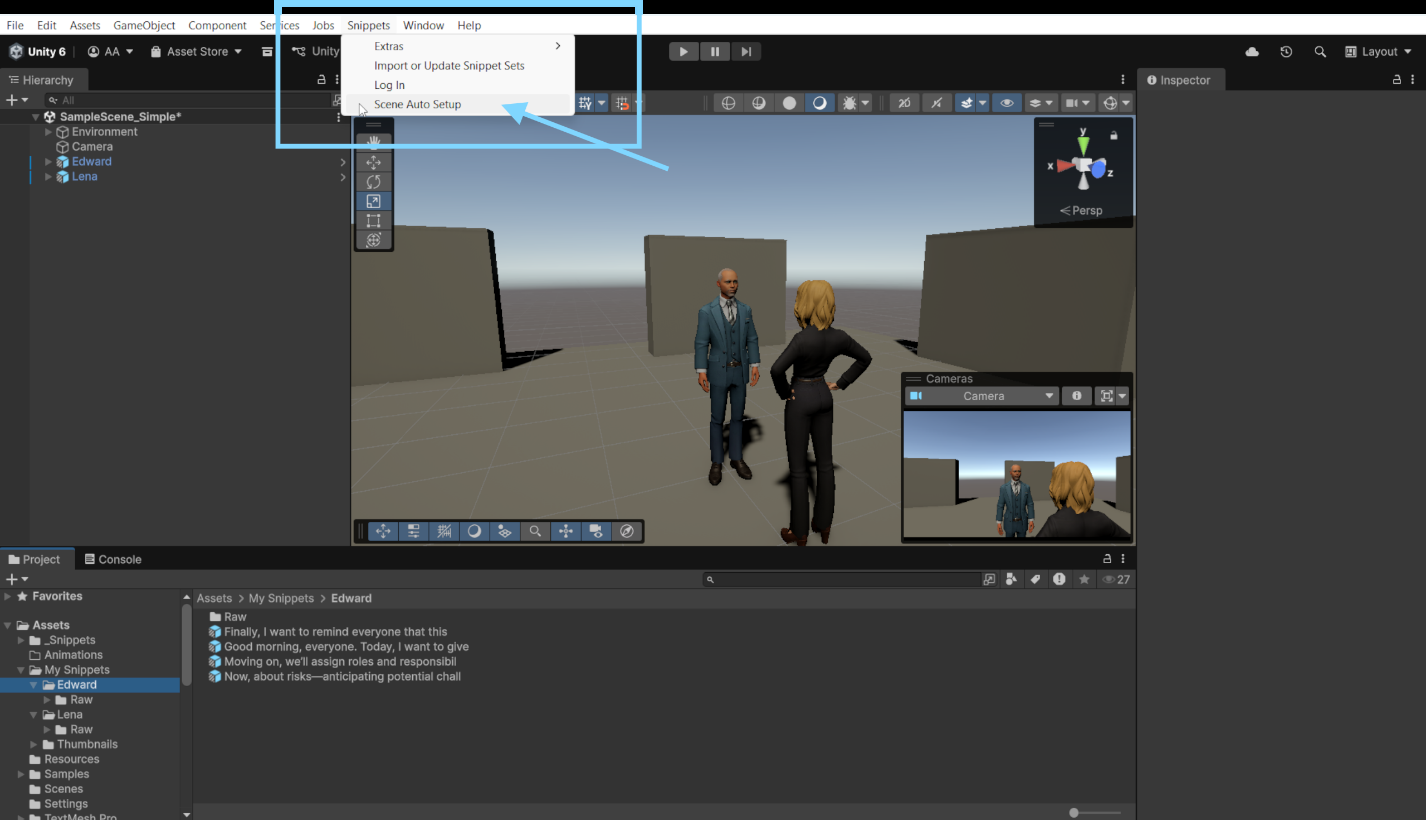Screen dimensions: 1426x820
Task: Expand the Environment object in Hierarchy
Action: coord(49,132)
